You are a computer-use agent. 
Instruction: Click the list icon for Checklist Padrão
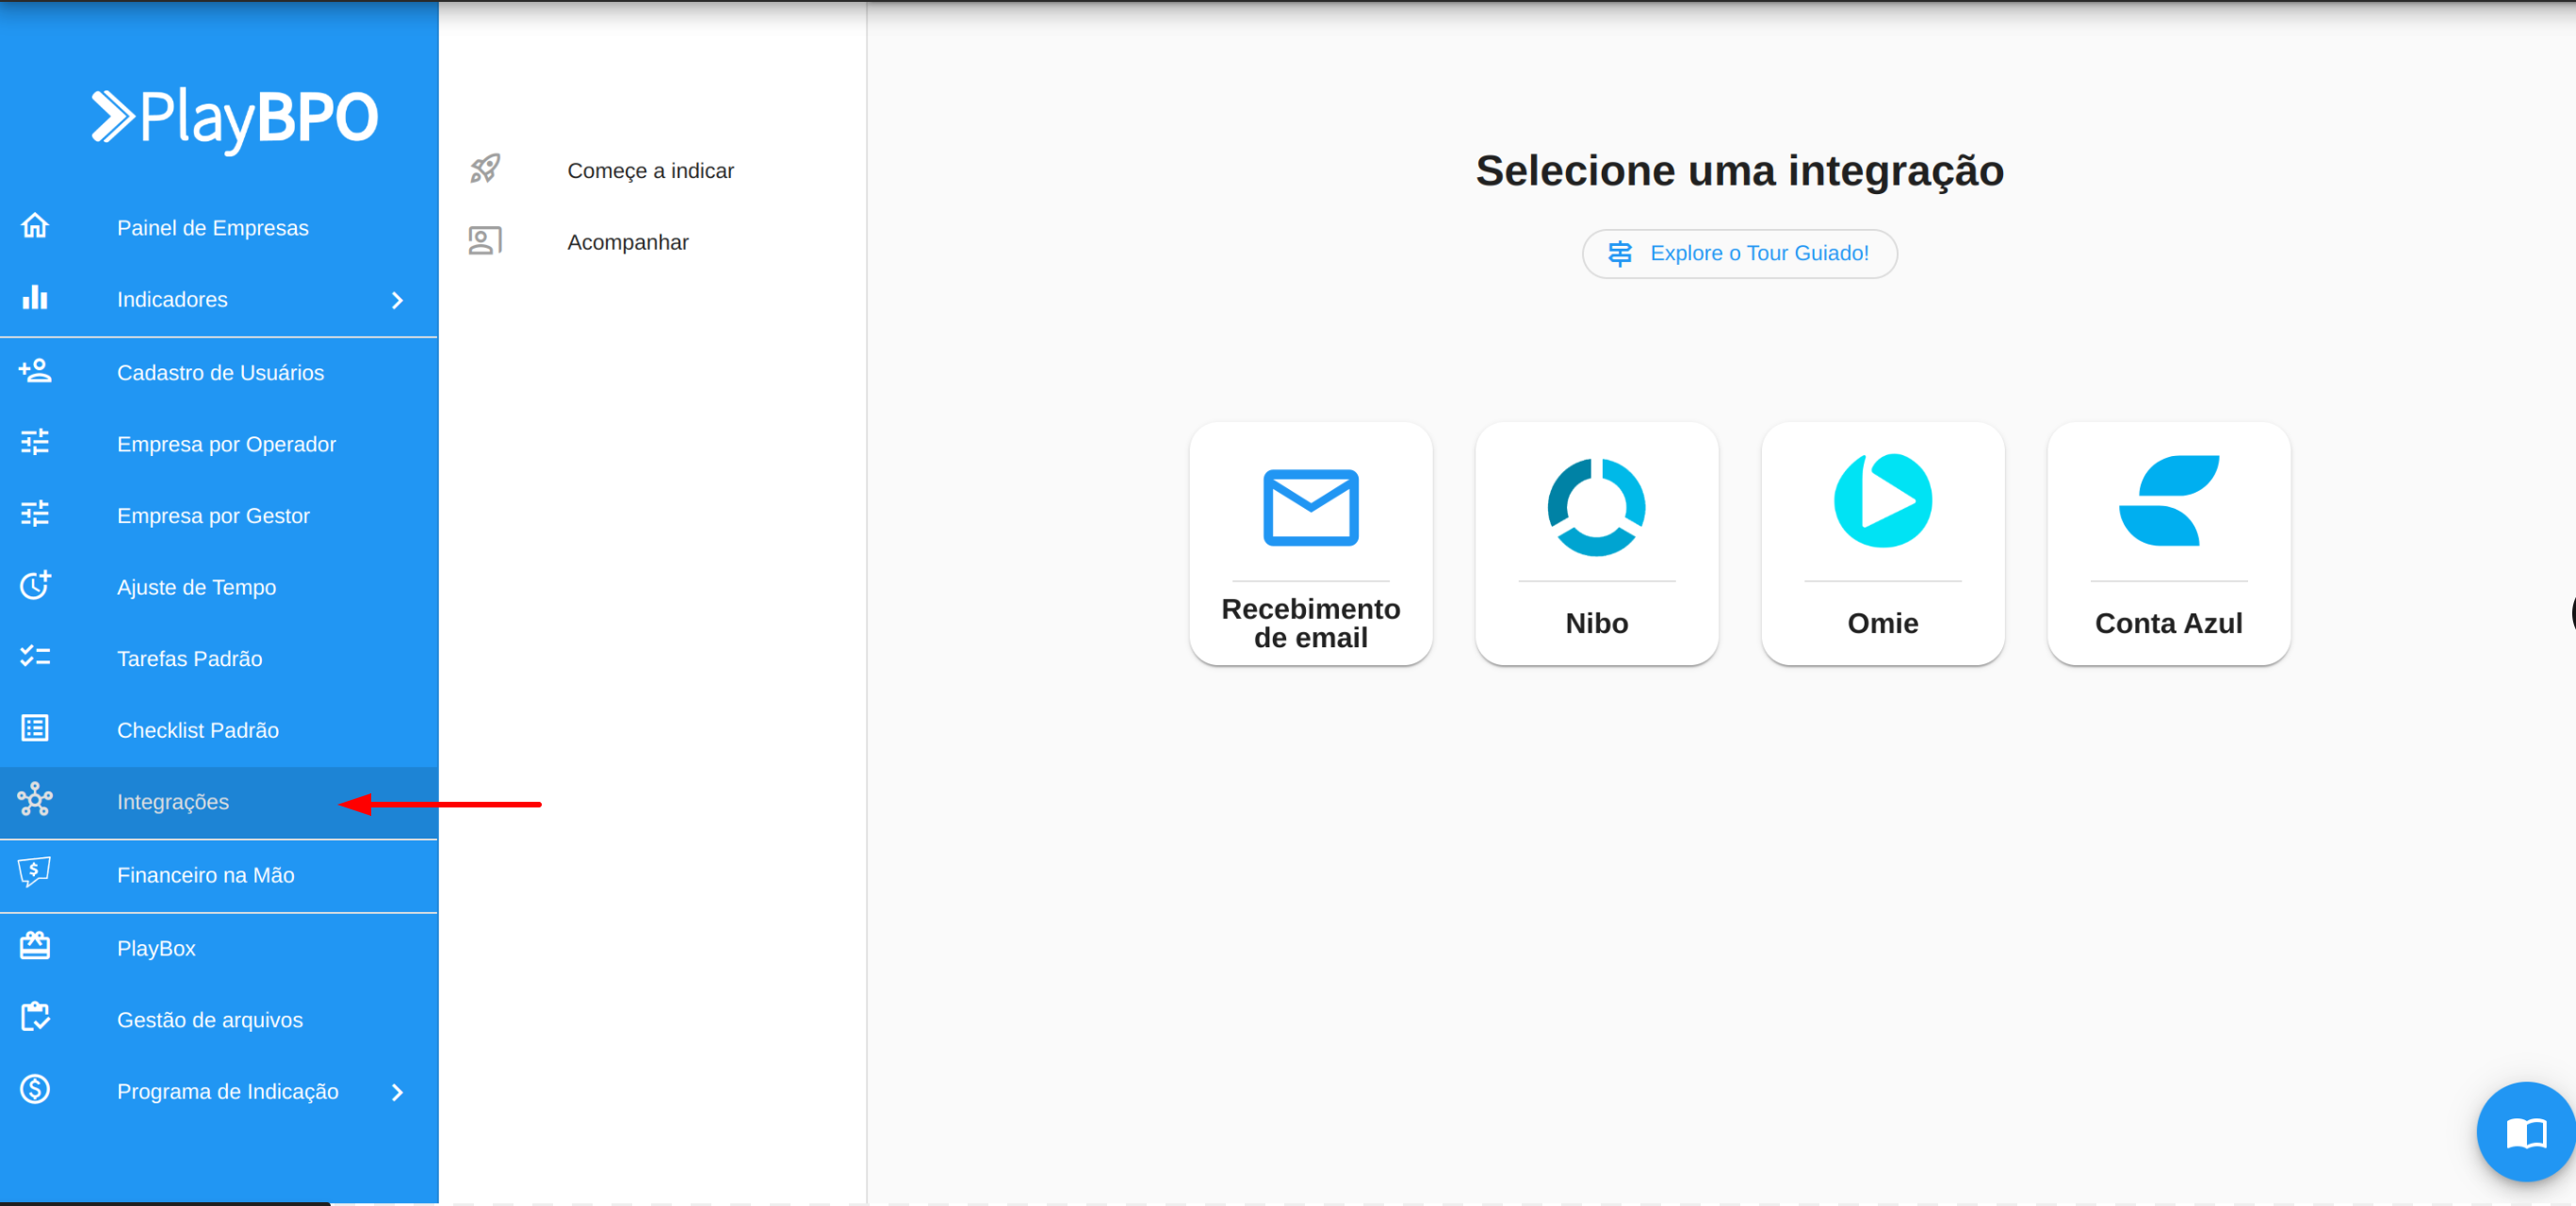pos(35,729)
